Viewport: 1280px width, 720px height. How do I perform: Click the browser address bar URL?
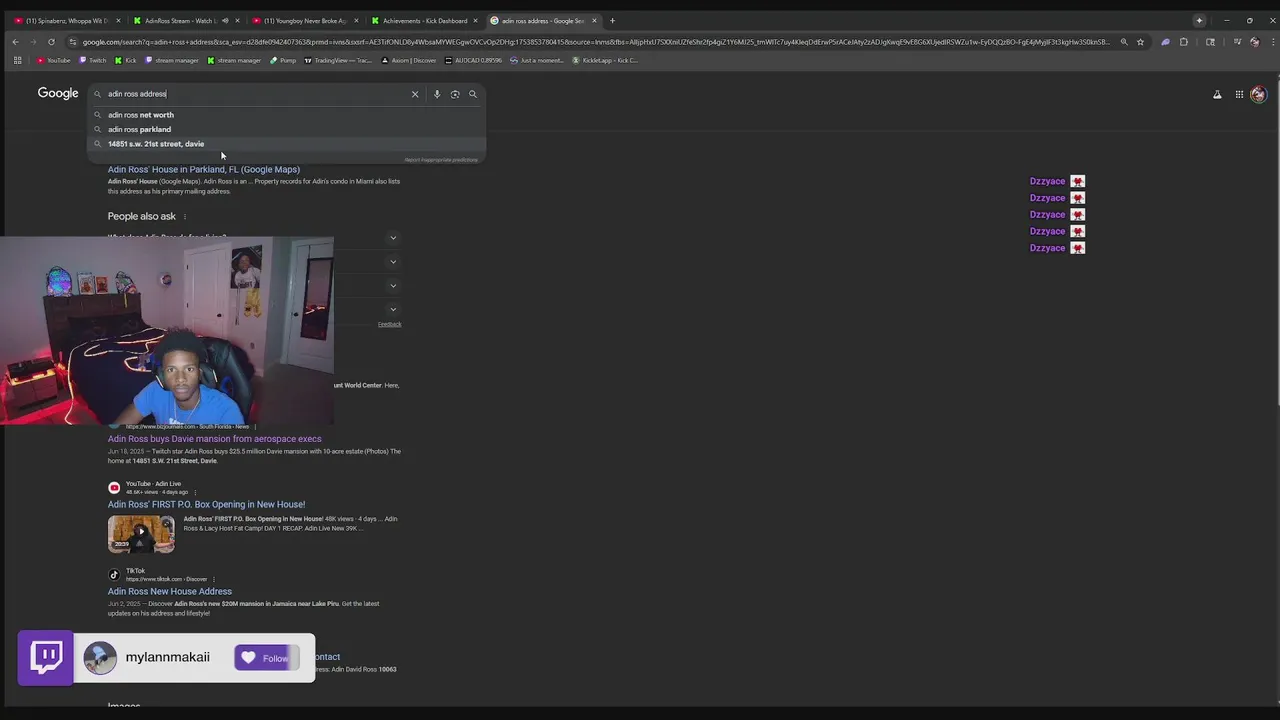[595, 42]
